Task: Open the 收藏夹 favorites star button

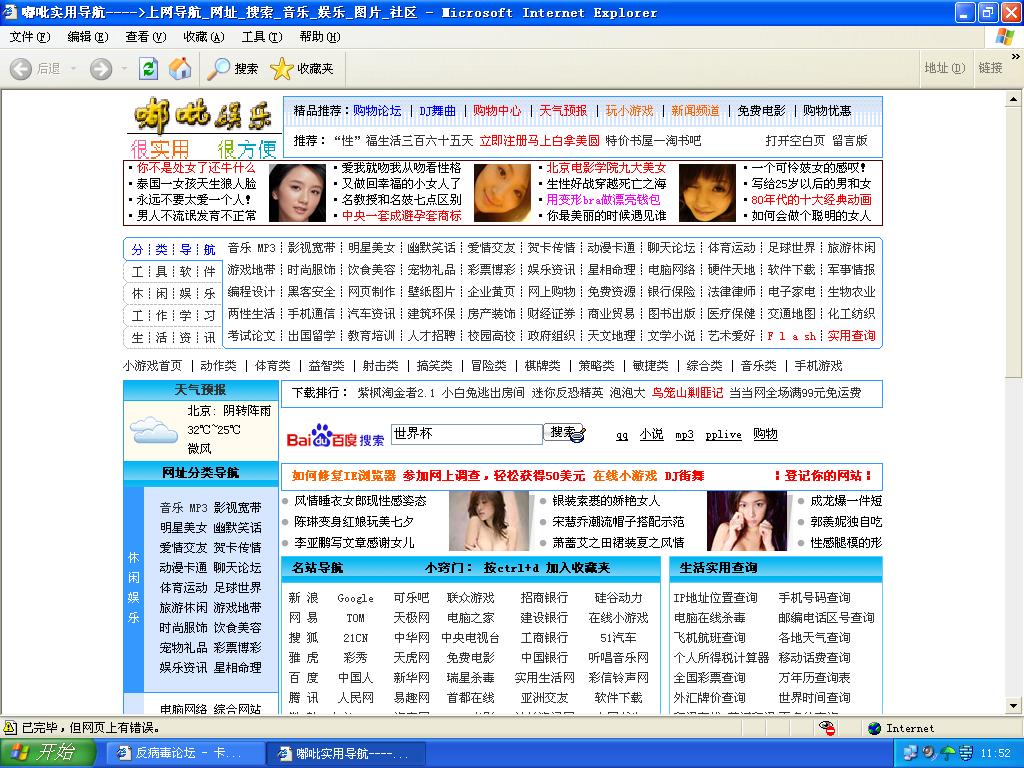Action: [x=302, y=68]
